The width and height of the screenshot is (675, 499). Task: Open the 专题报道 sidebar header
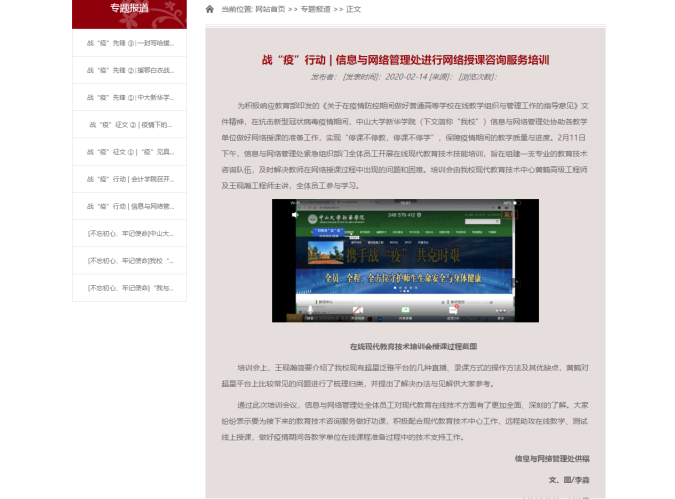129,9
